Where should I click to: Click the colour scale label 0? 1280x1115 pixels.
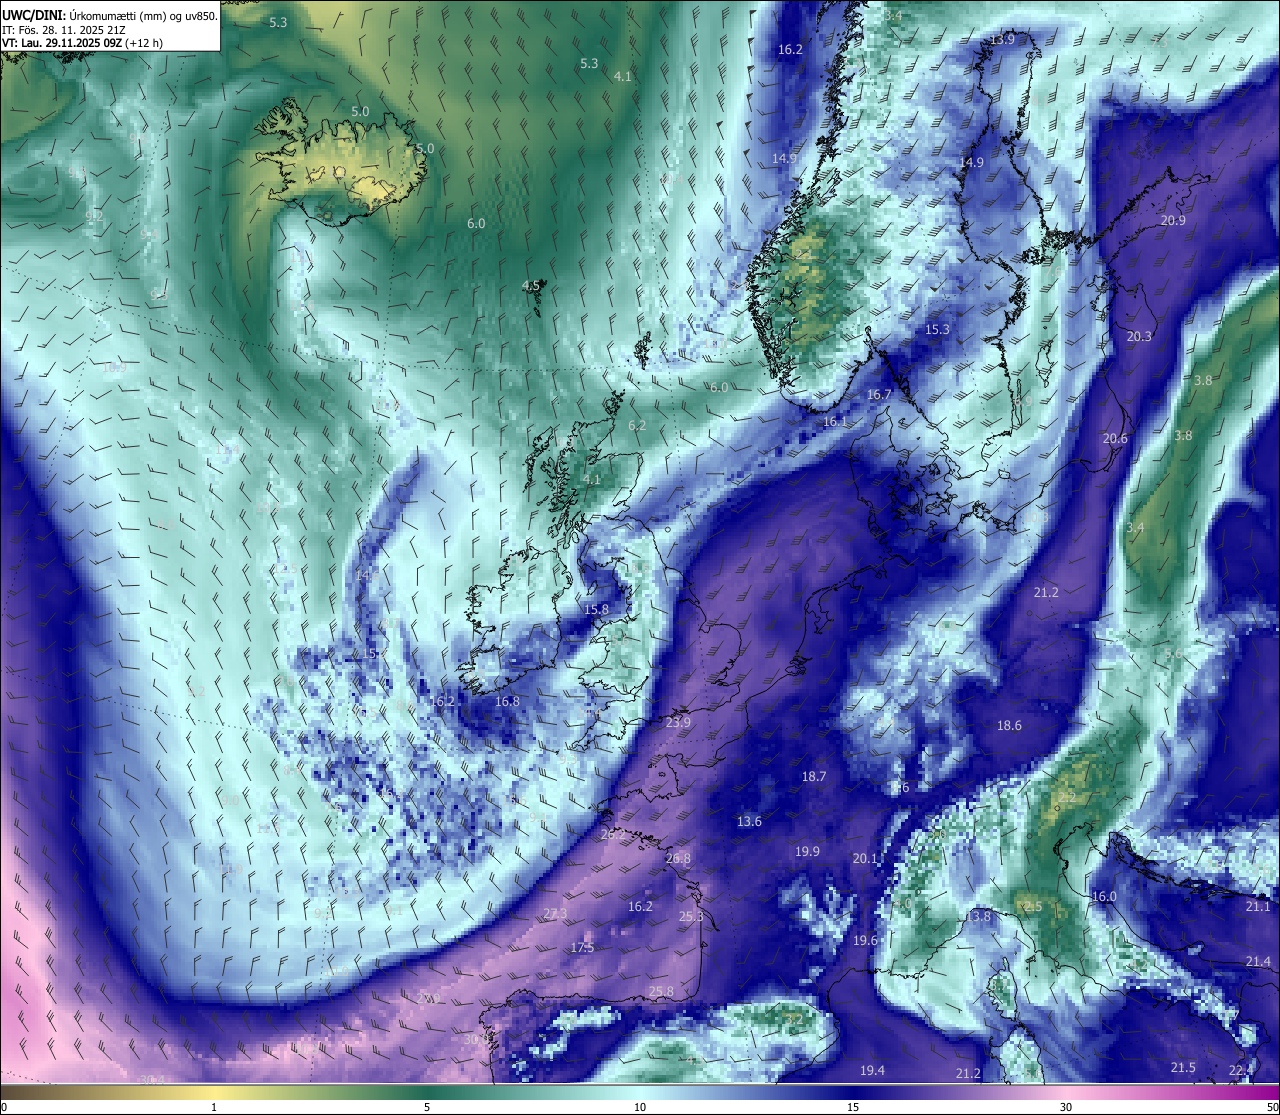(x=4, y=1107)
